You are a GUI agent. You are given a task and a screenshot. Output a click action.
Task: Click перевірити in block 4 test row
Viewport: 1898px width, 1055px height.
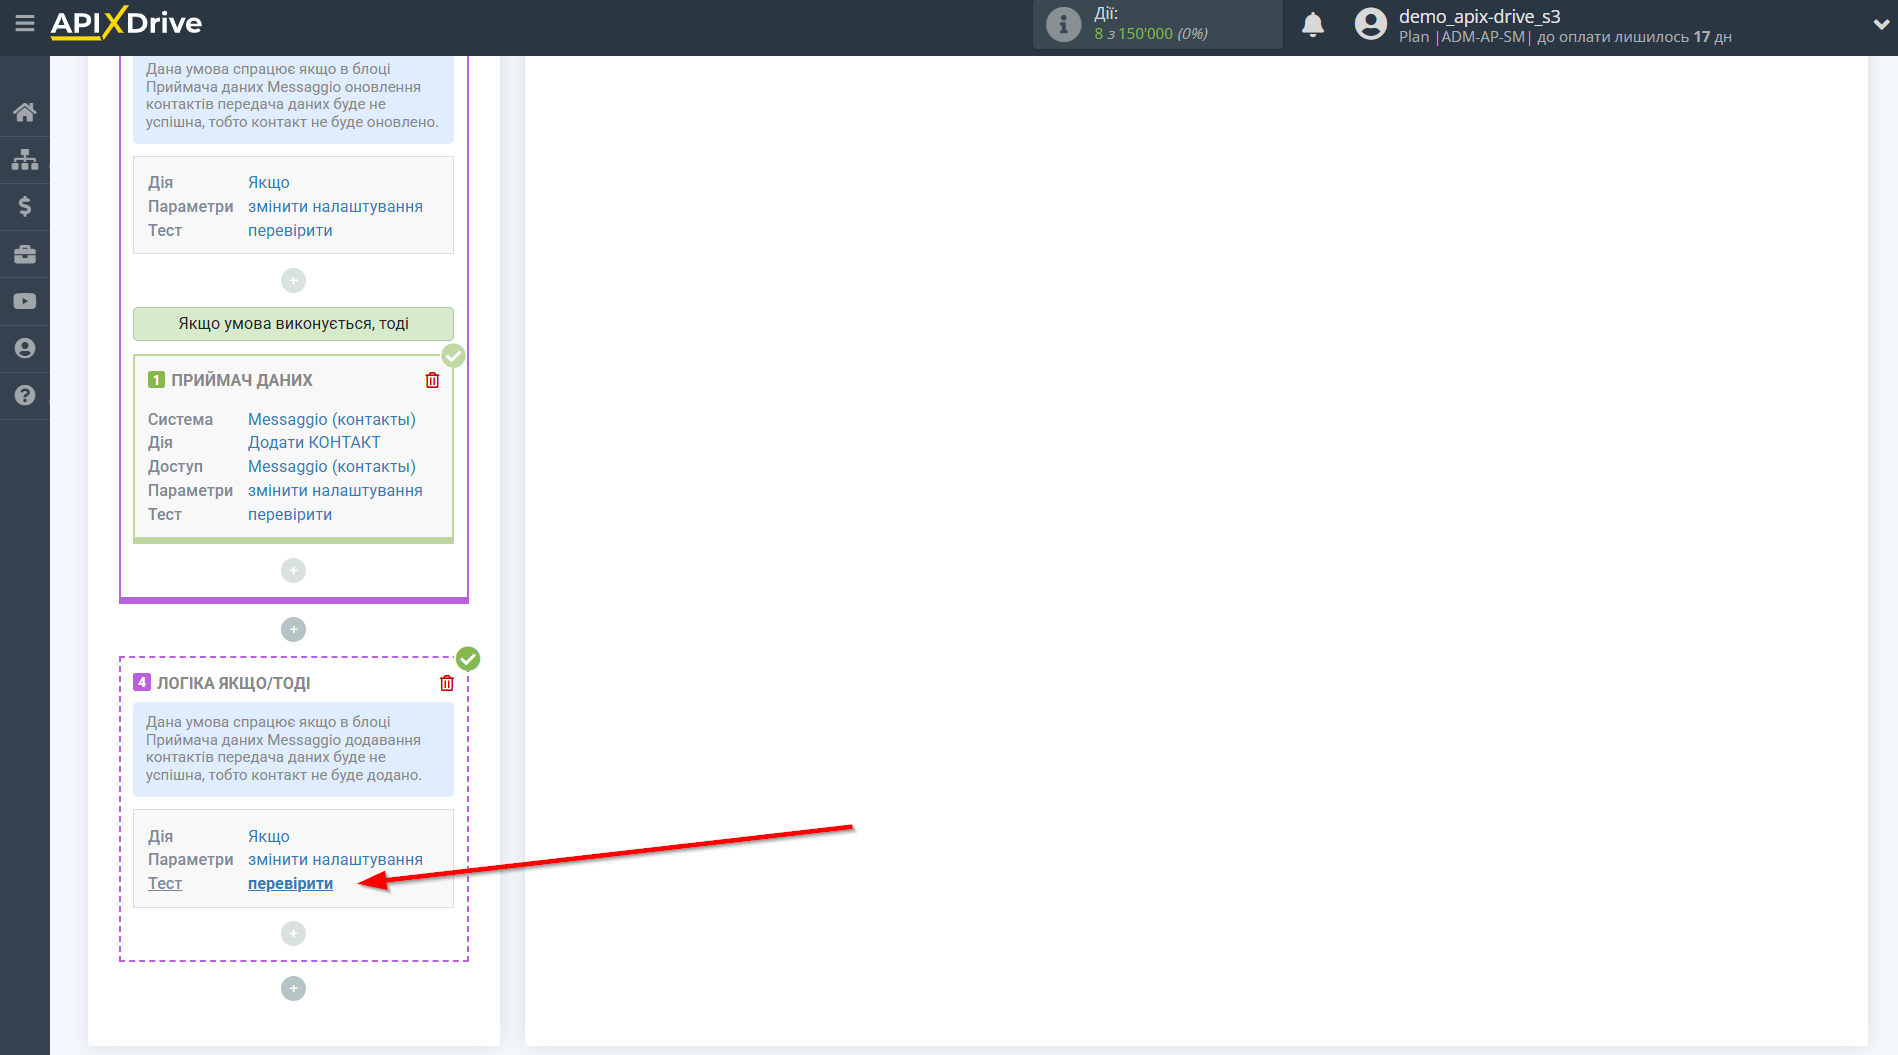[290, 884]
